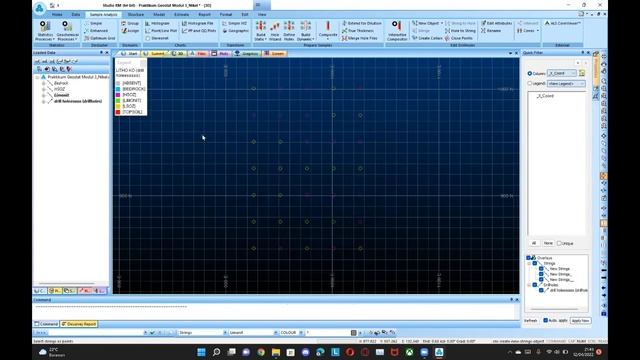
Task: Select the Column radio button
Action: click(x=530, y=73)
